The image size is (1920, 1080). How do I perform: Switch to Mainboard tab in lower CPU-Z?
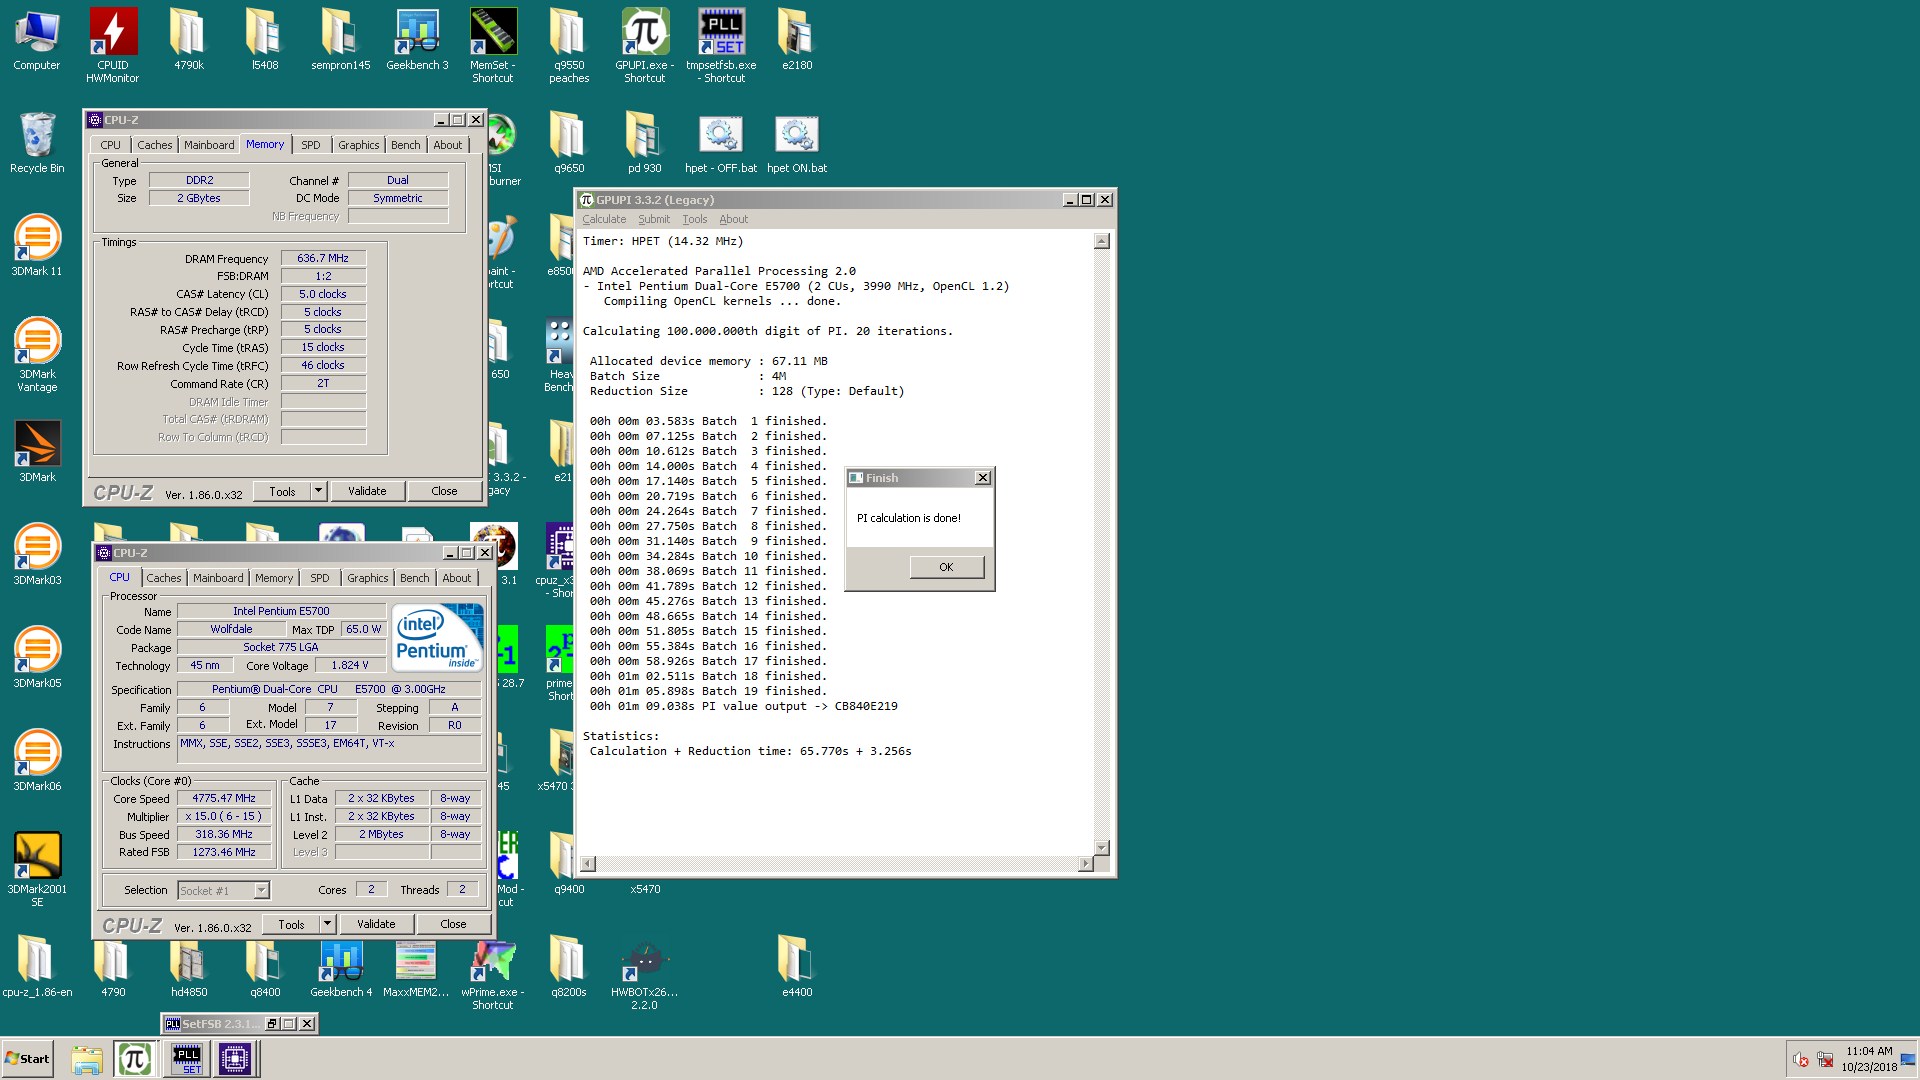218,578
